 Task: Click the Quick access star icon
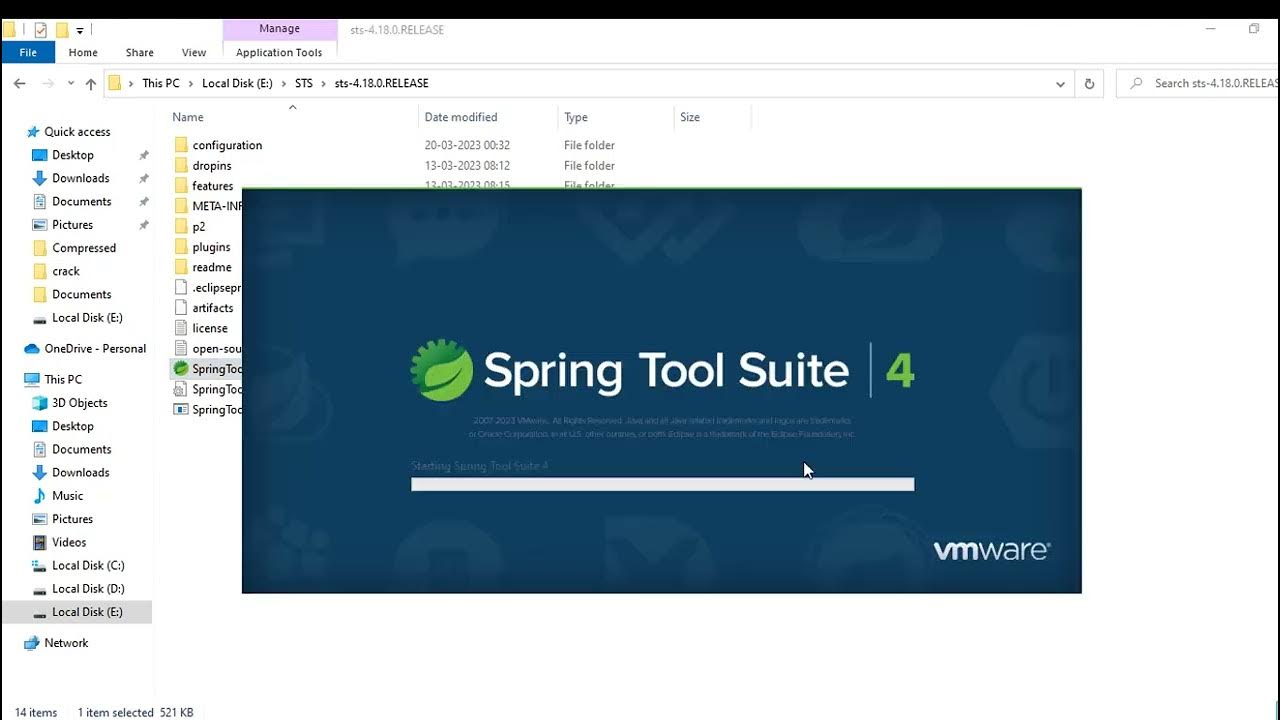tap(32, 132)
